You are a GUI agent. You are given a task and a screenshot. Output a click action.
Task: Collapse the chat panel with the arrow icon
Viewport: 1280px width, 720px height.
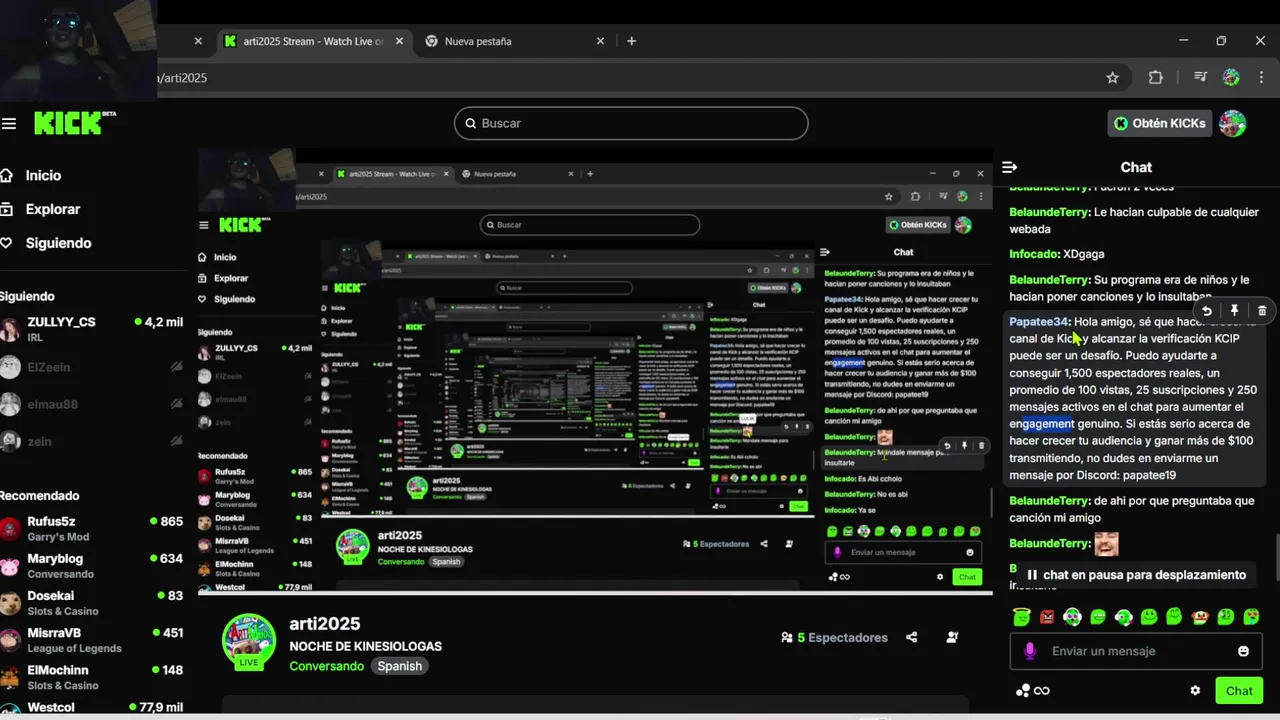pyautogui.click(x=1010, y=167)
